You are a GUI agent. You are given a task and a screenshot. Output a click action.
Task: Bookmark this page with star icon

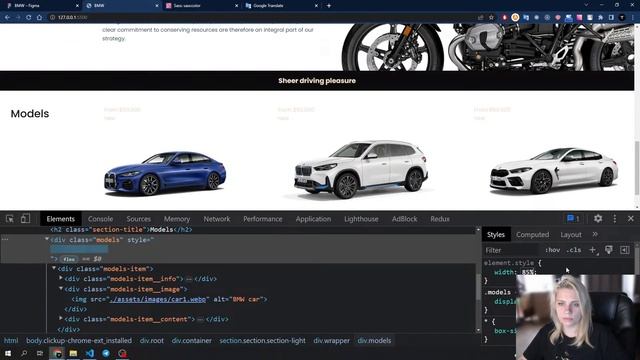pos(491,18)
